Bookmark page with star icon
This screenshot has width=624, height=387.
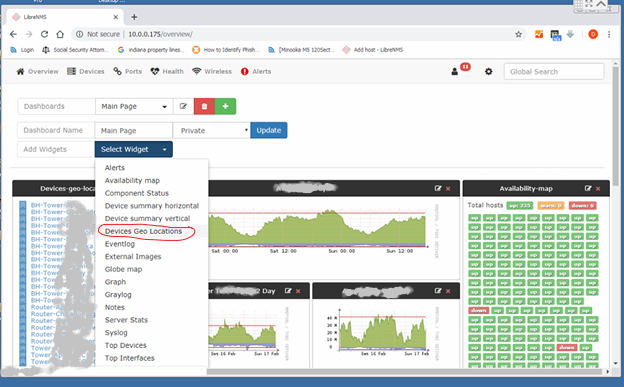point(518,34)
